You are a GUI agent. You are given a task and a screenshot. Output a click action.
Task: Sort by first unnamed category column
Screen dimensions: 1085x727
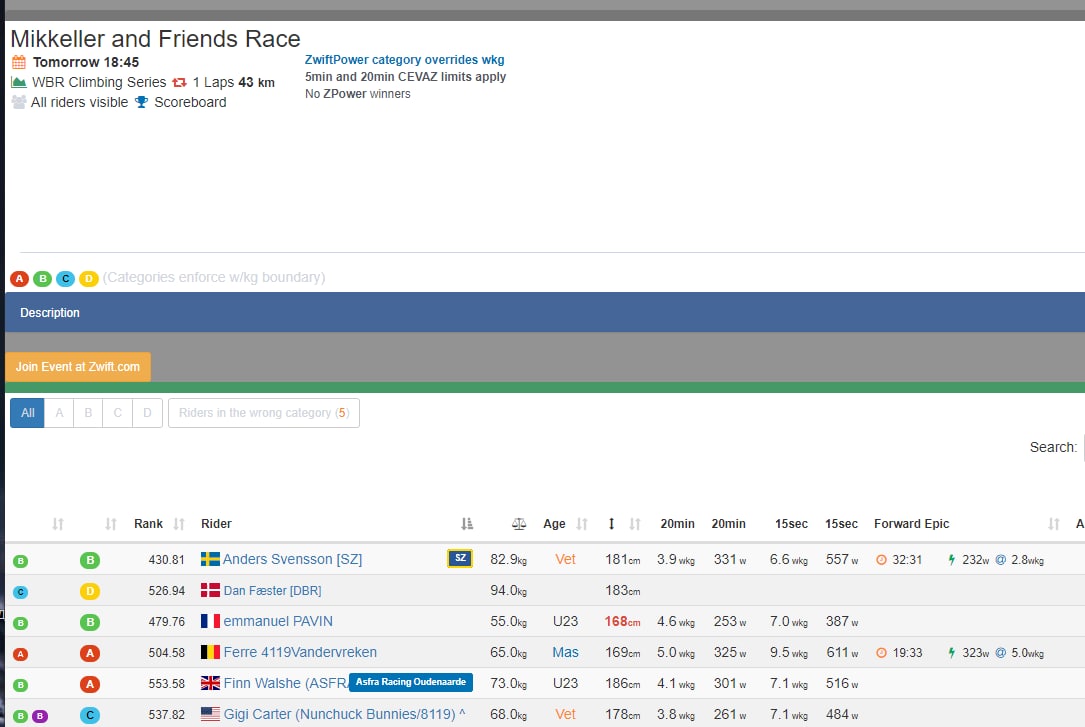click(x=58, y=524)
